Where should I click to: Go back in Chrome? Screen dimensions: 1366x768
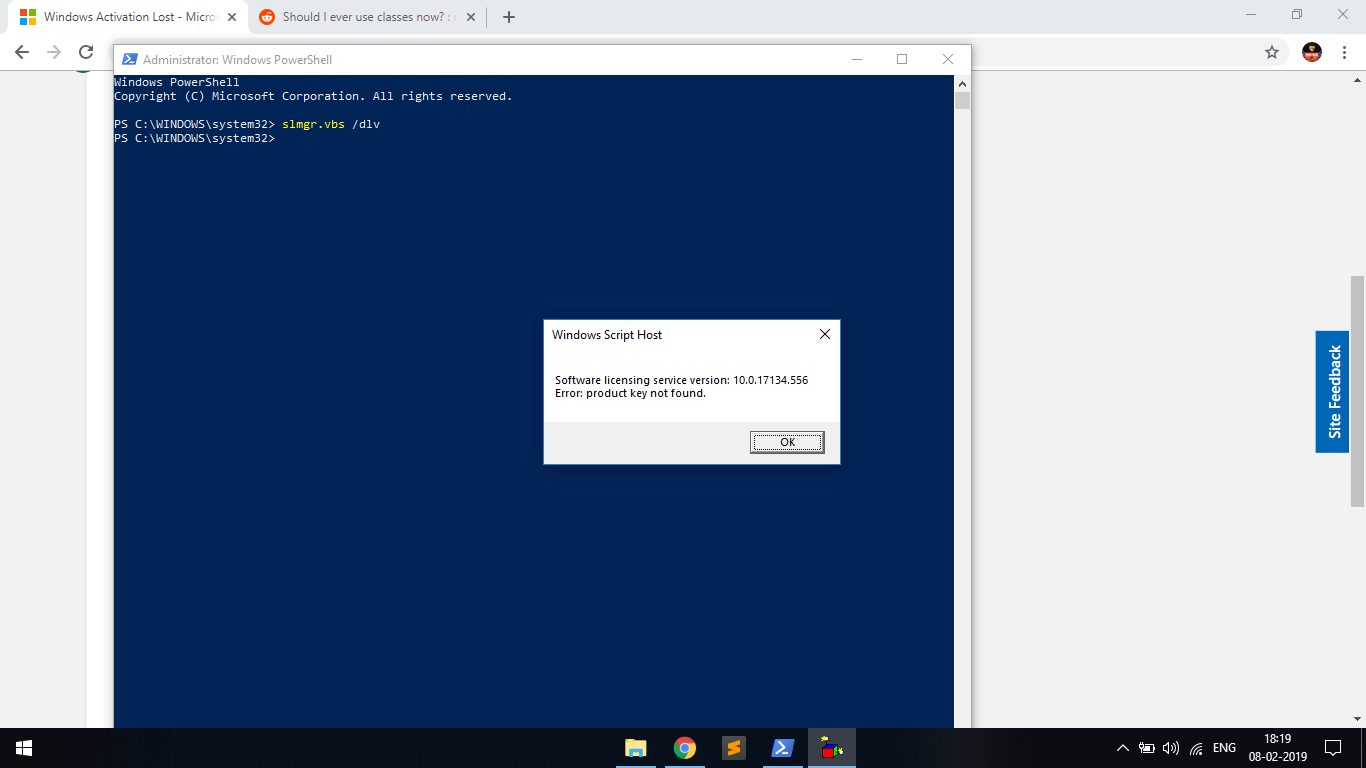click(x=22, y=52)
